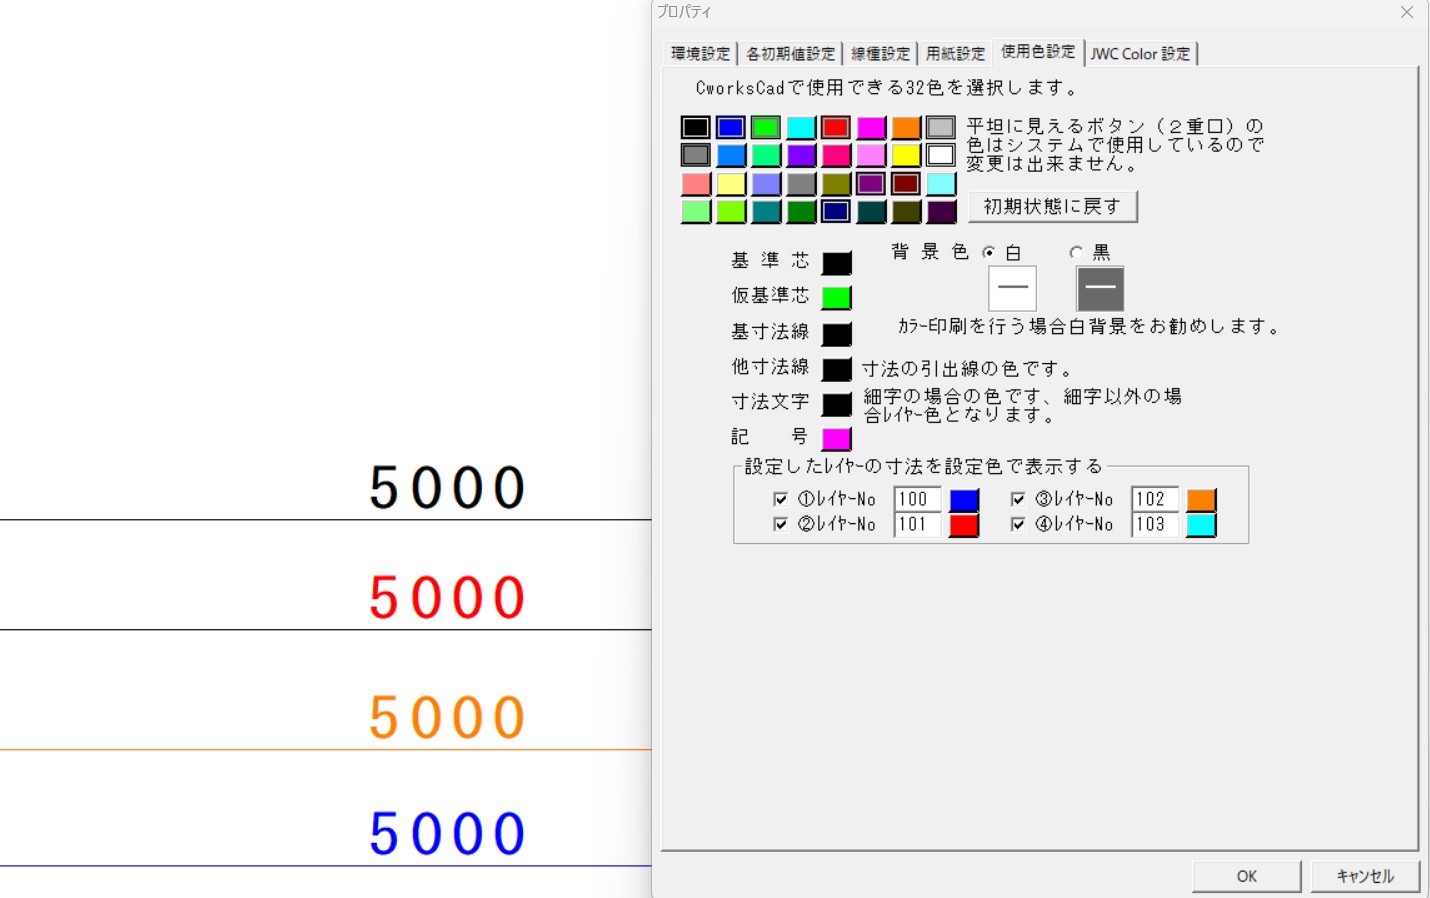Click the 仮基準芯 green color swatch

pos(836,298)
